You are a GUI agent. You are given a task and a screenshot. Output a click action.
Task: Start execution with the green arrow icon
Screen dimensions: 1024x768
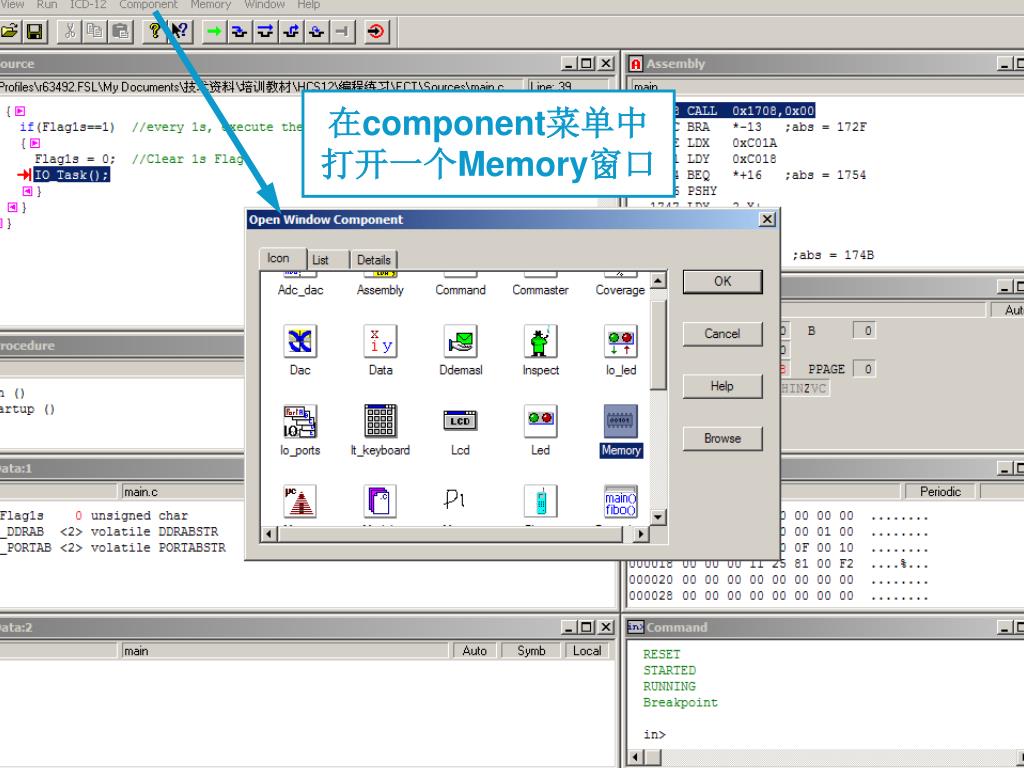214,31
